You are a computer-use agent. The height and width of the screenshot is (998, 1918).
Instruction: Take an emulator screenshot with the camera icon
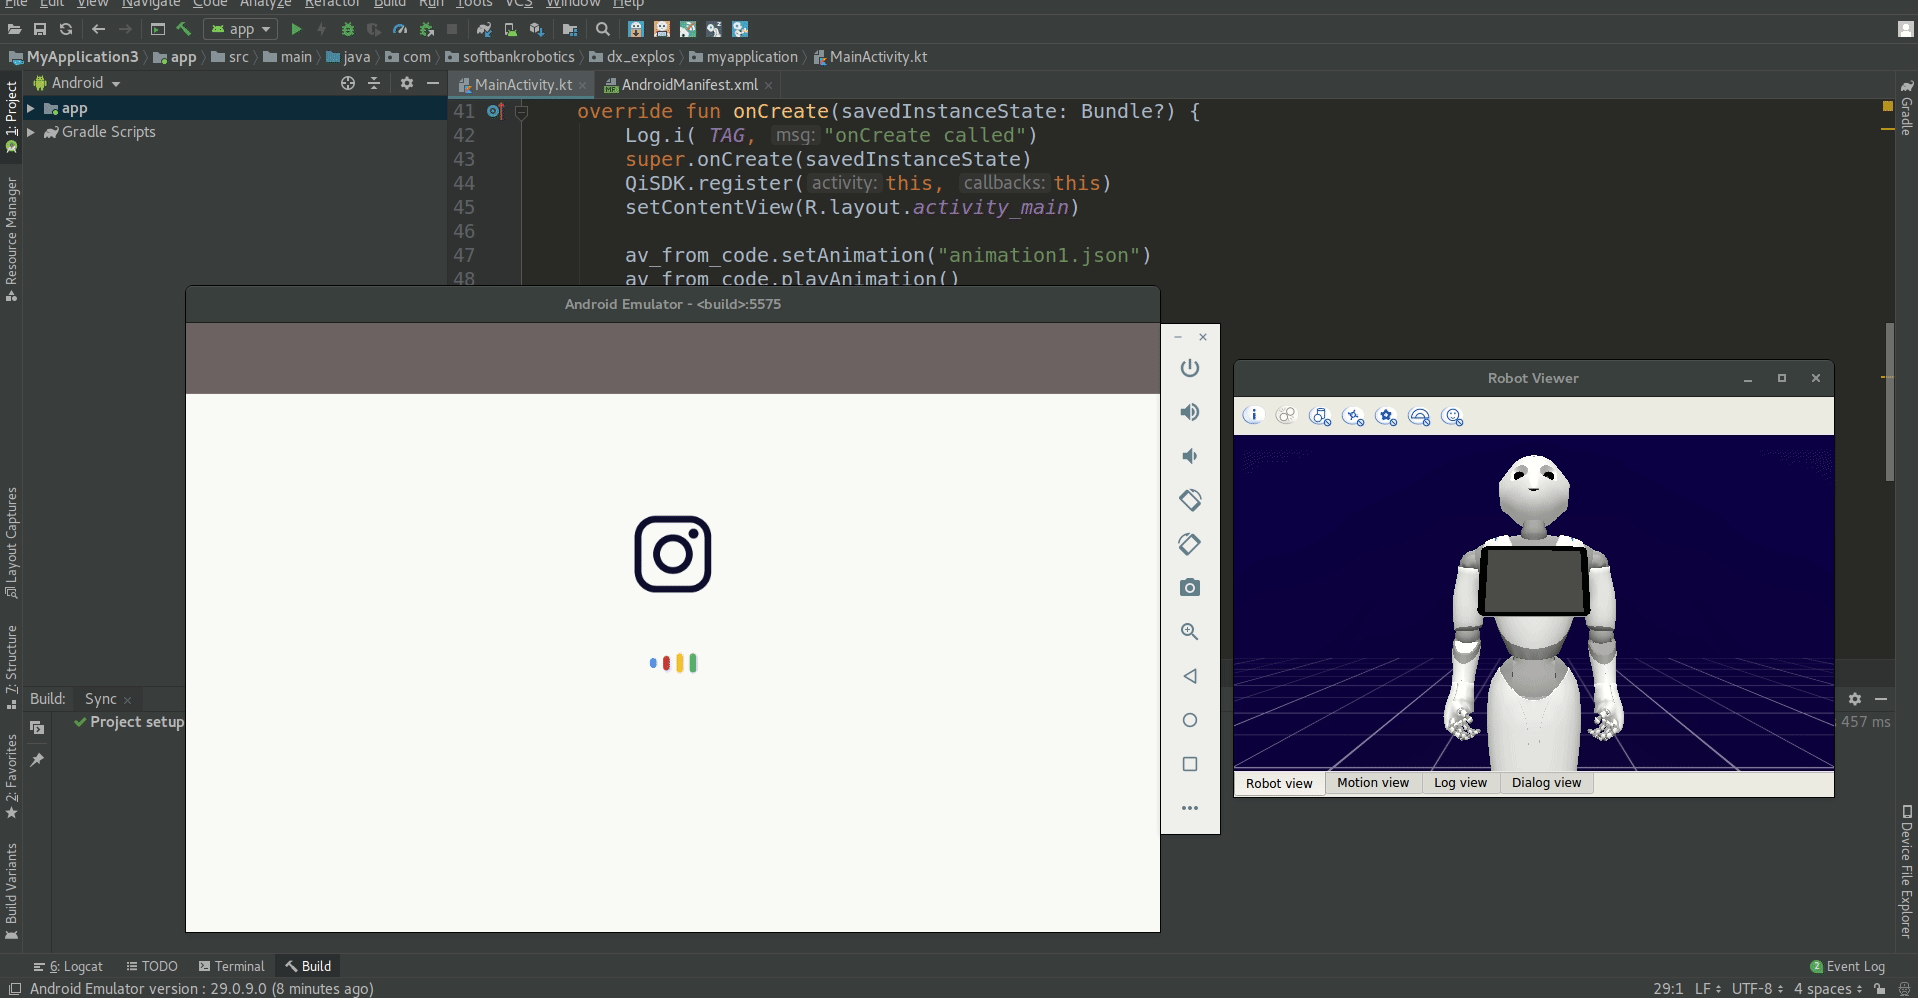pyautogui.click(x=1189, y=588)
